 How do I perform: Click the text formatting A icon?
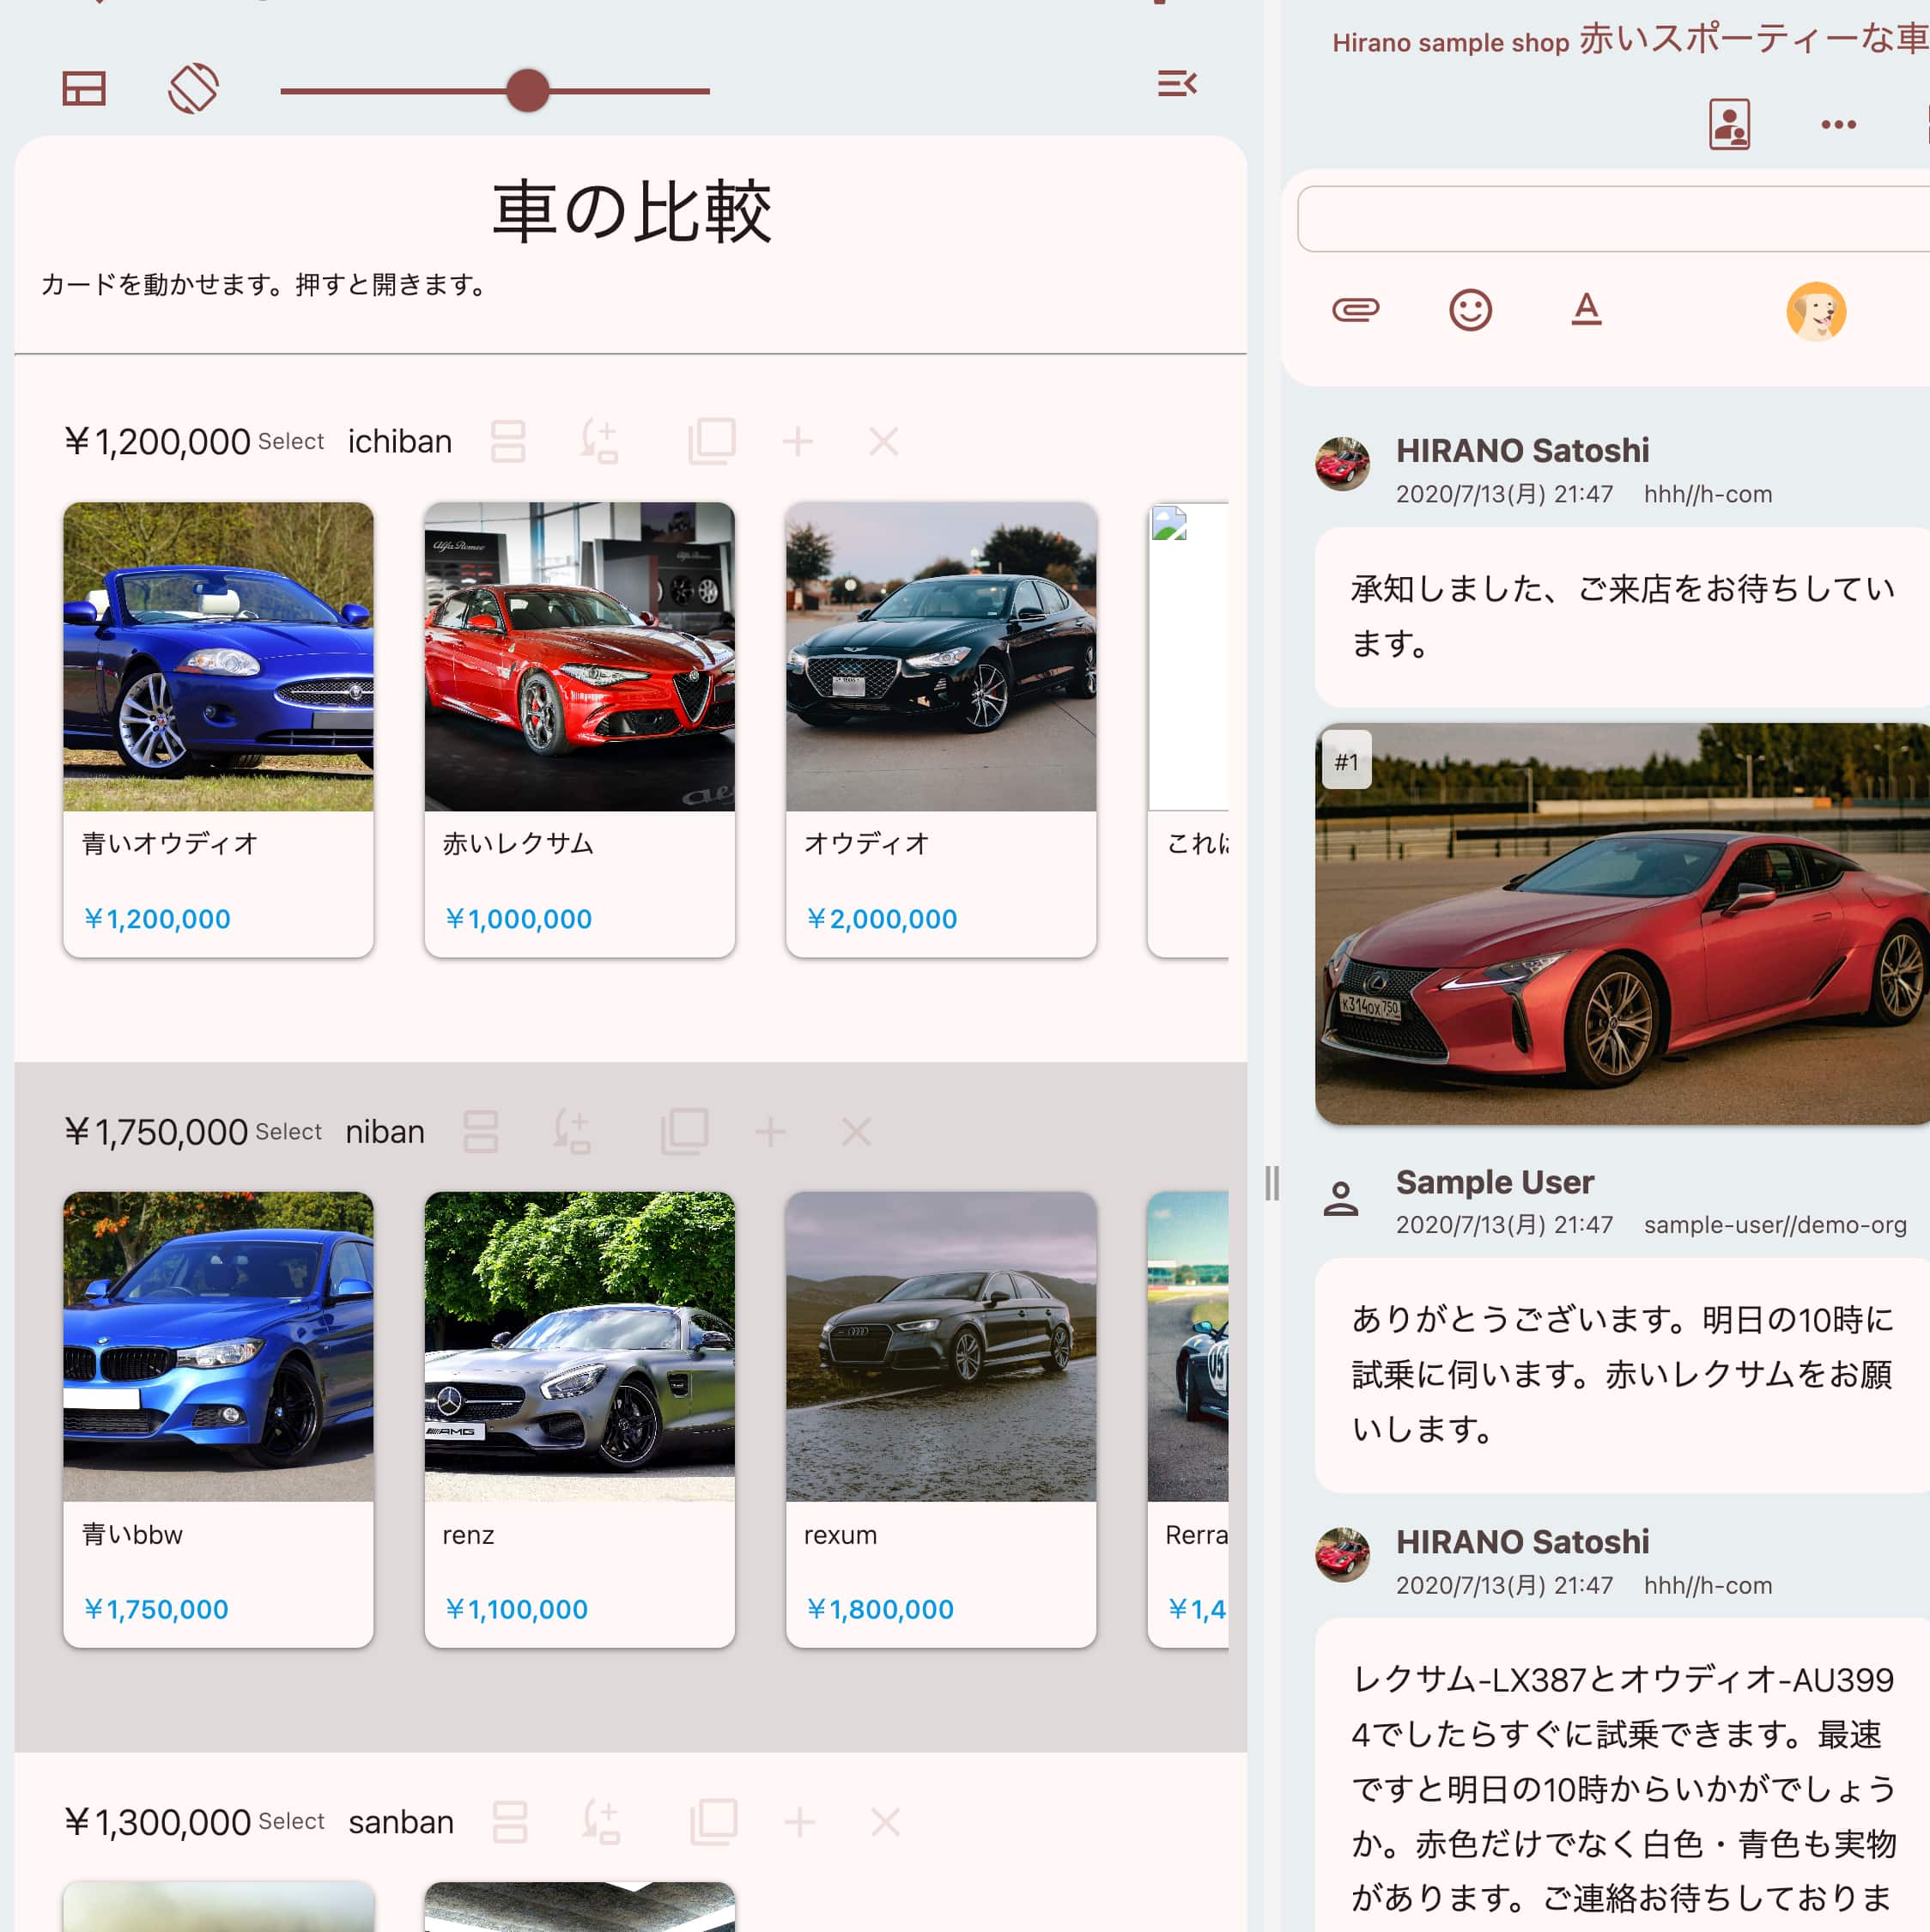1586,310
